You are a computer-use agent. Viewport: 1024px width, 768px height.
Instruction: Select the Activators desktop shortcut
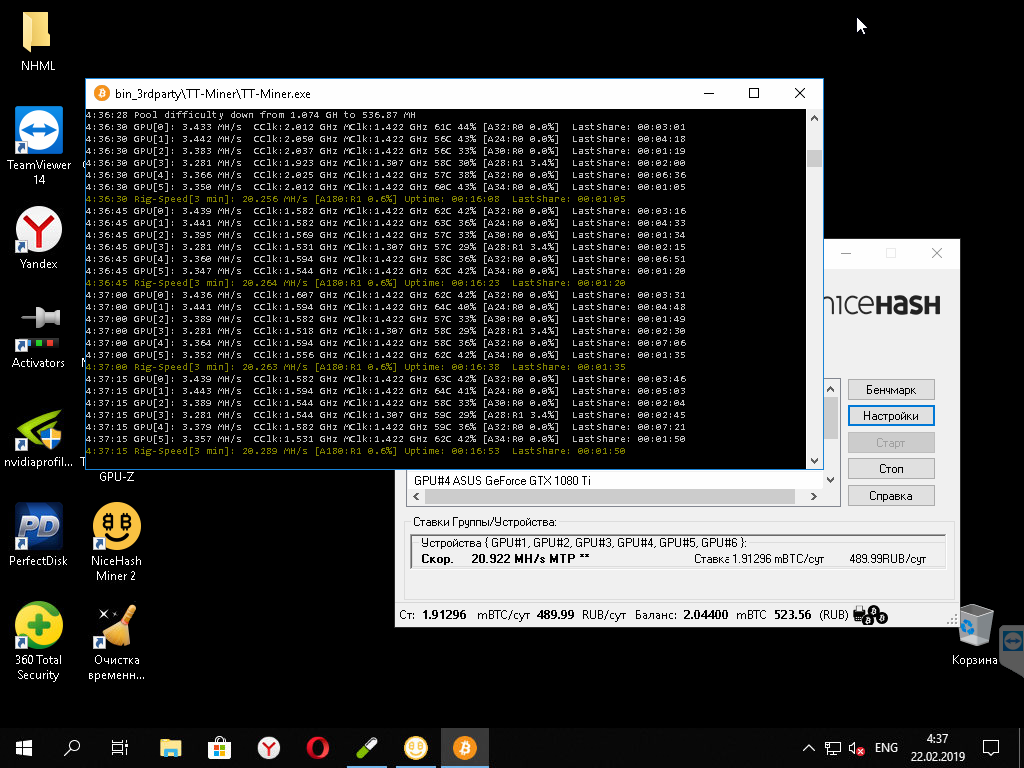point(39,337)
